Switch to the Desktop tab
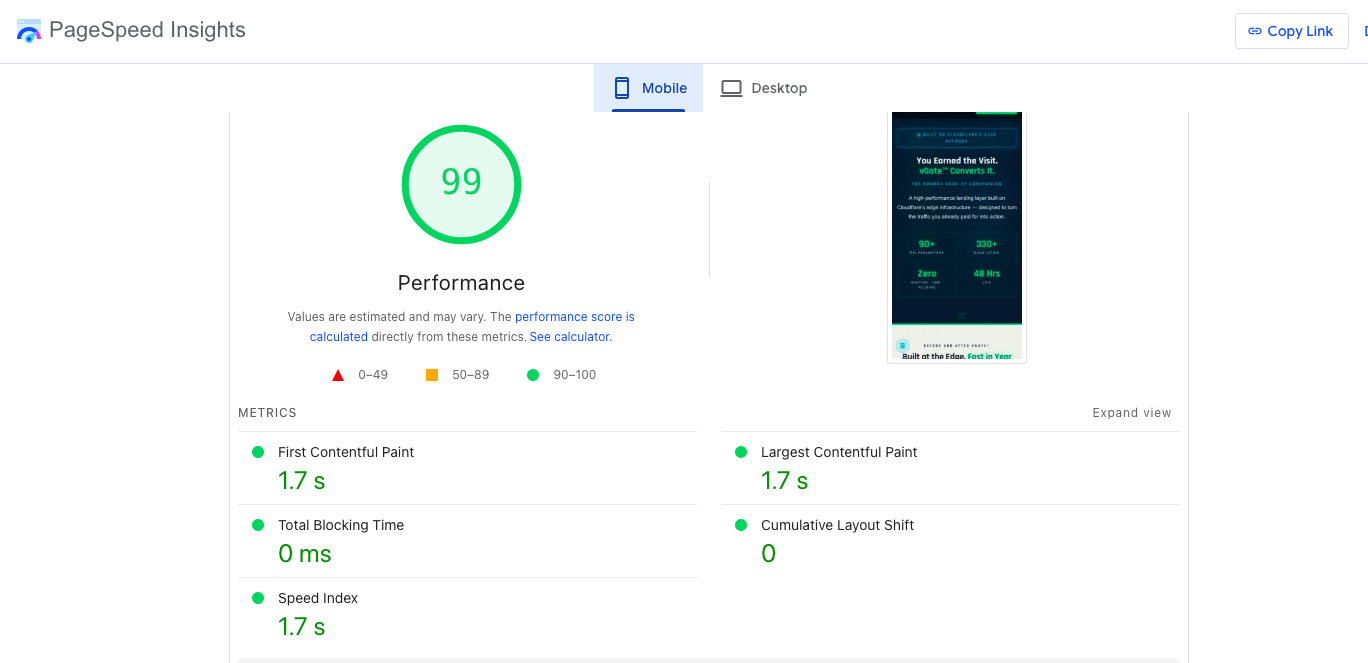The width and height of the screenshot is (1368, 663). [763, 88]
